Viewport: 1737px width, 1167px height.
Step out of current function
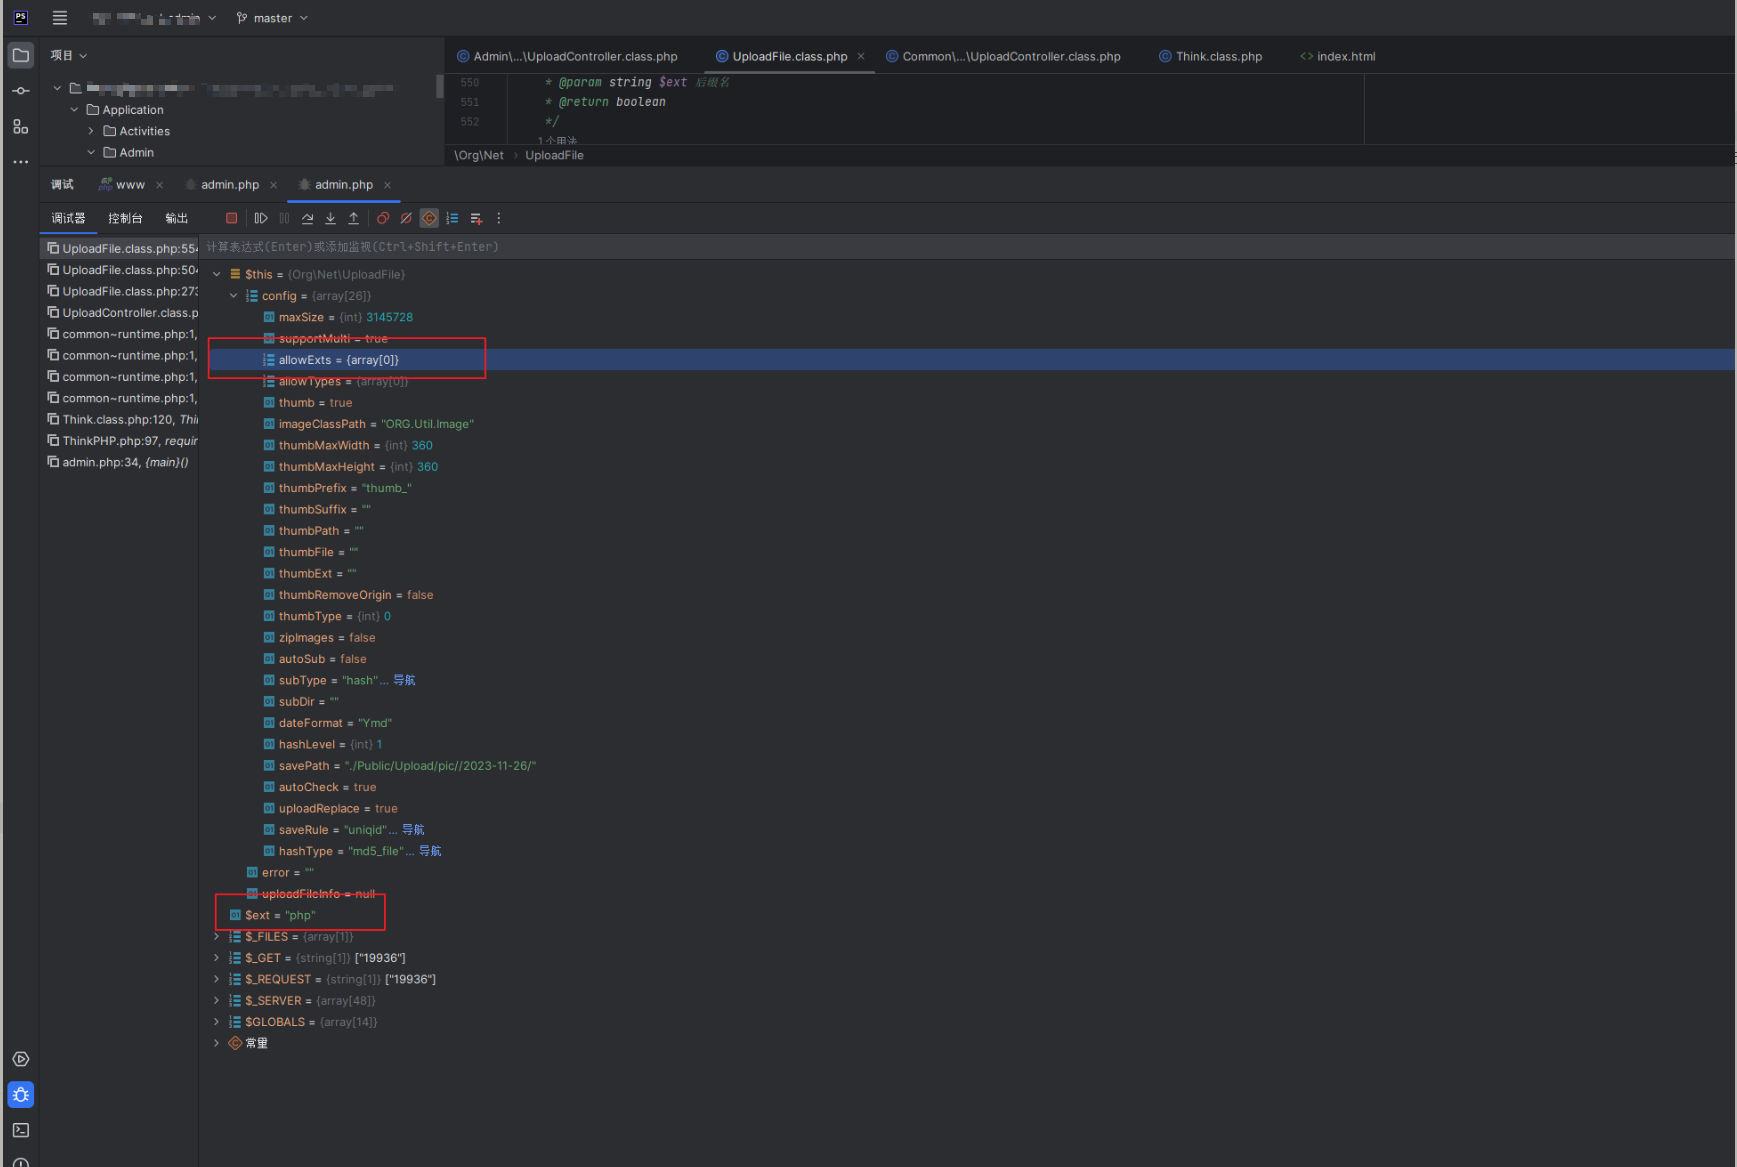pyautogui.click(x=353, y=218)
